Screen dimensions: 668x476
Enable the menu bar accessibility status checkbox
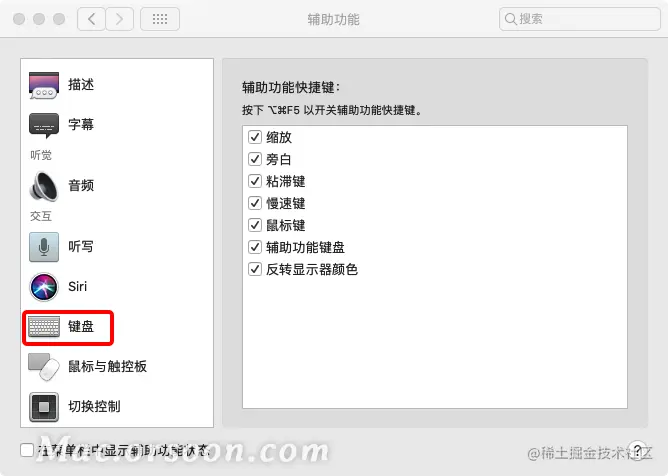27,450
